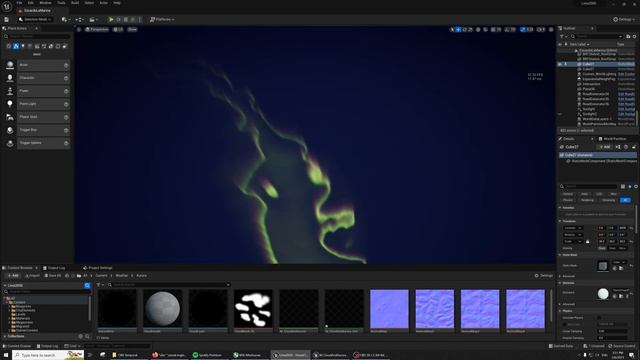Viewport: 640px width, 360px height.
Task: Open the Platforms dropdown
Action: click(162, 19)
